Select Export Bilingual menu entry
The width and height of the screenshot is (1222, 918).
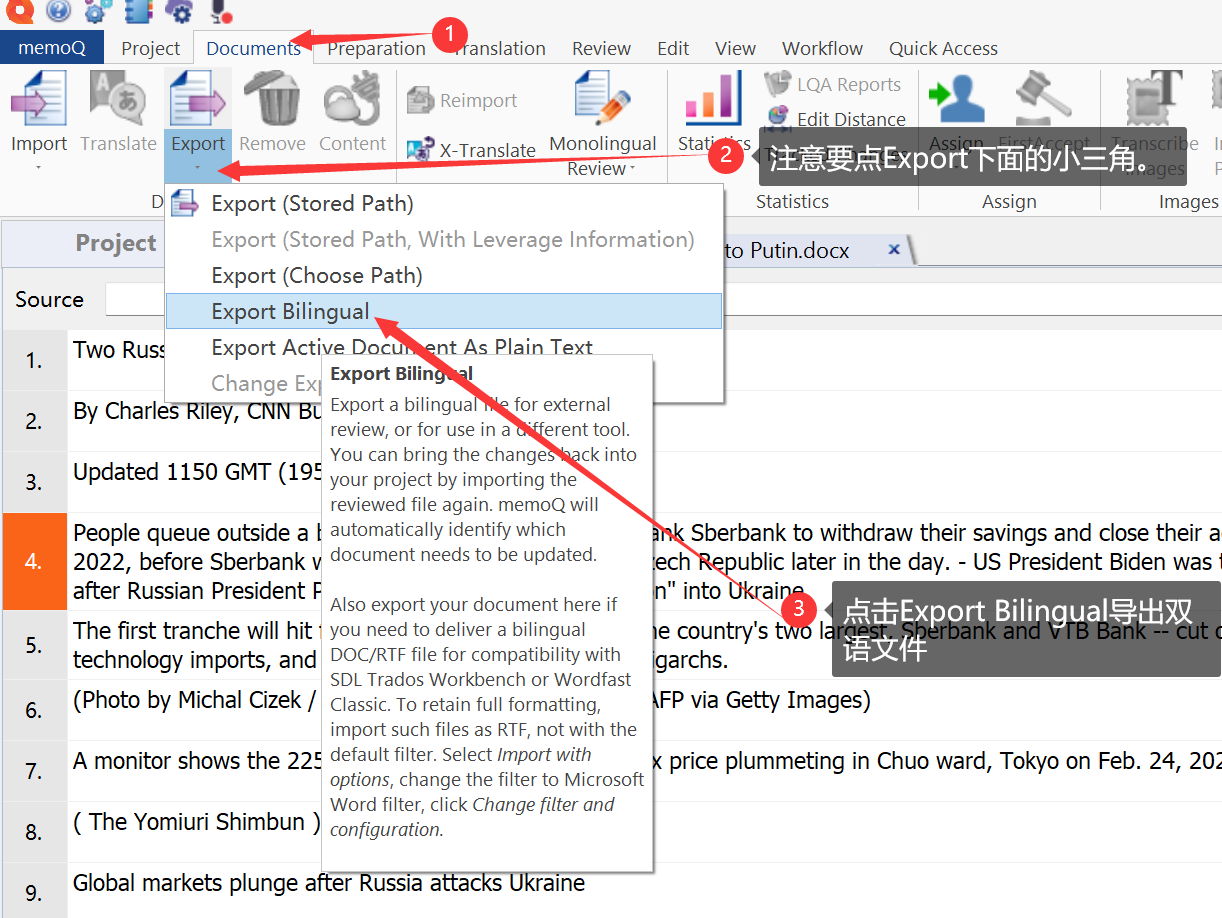(x=290, y=311)
